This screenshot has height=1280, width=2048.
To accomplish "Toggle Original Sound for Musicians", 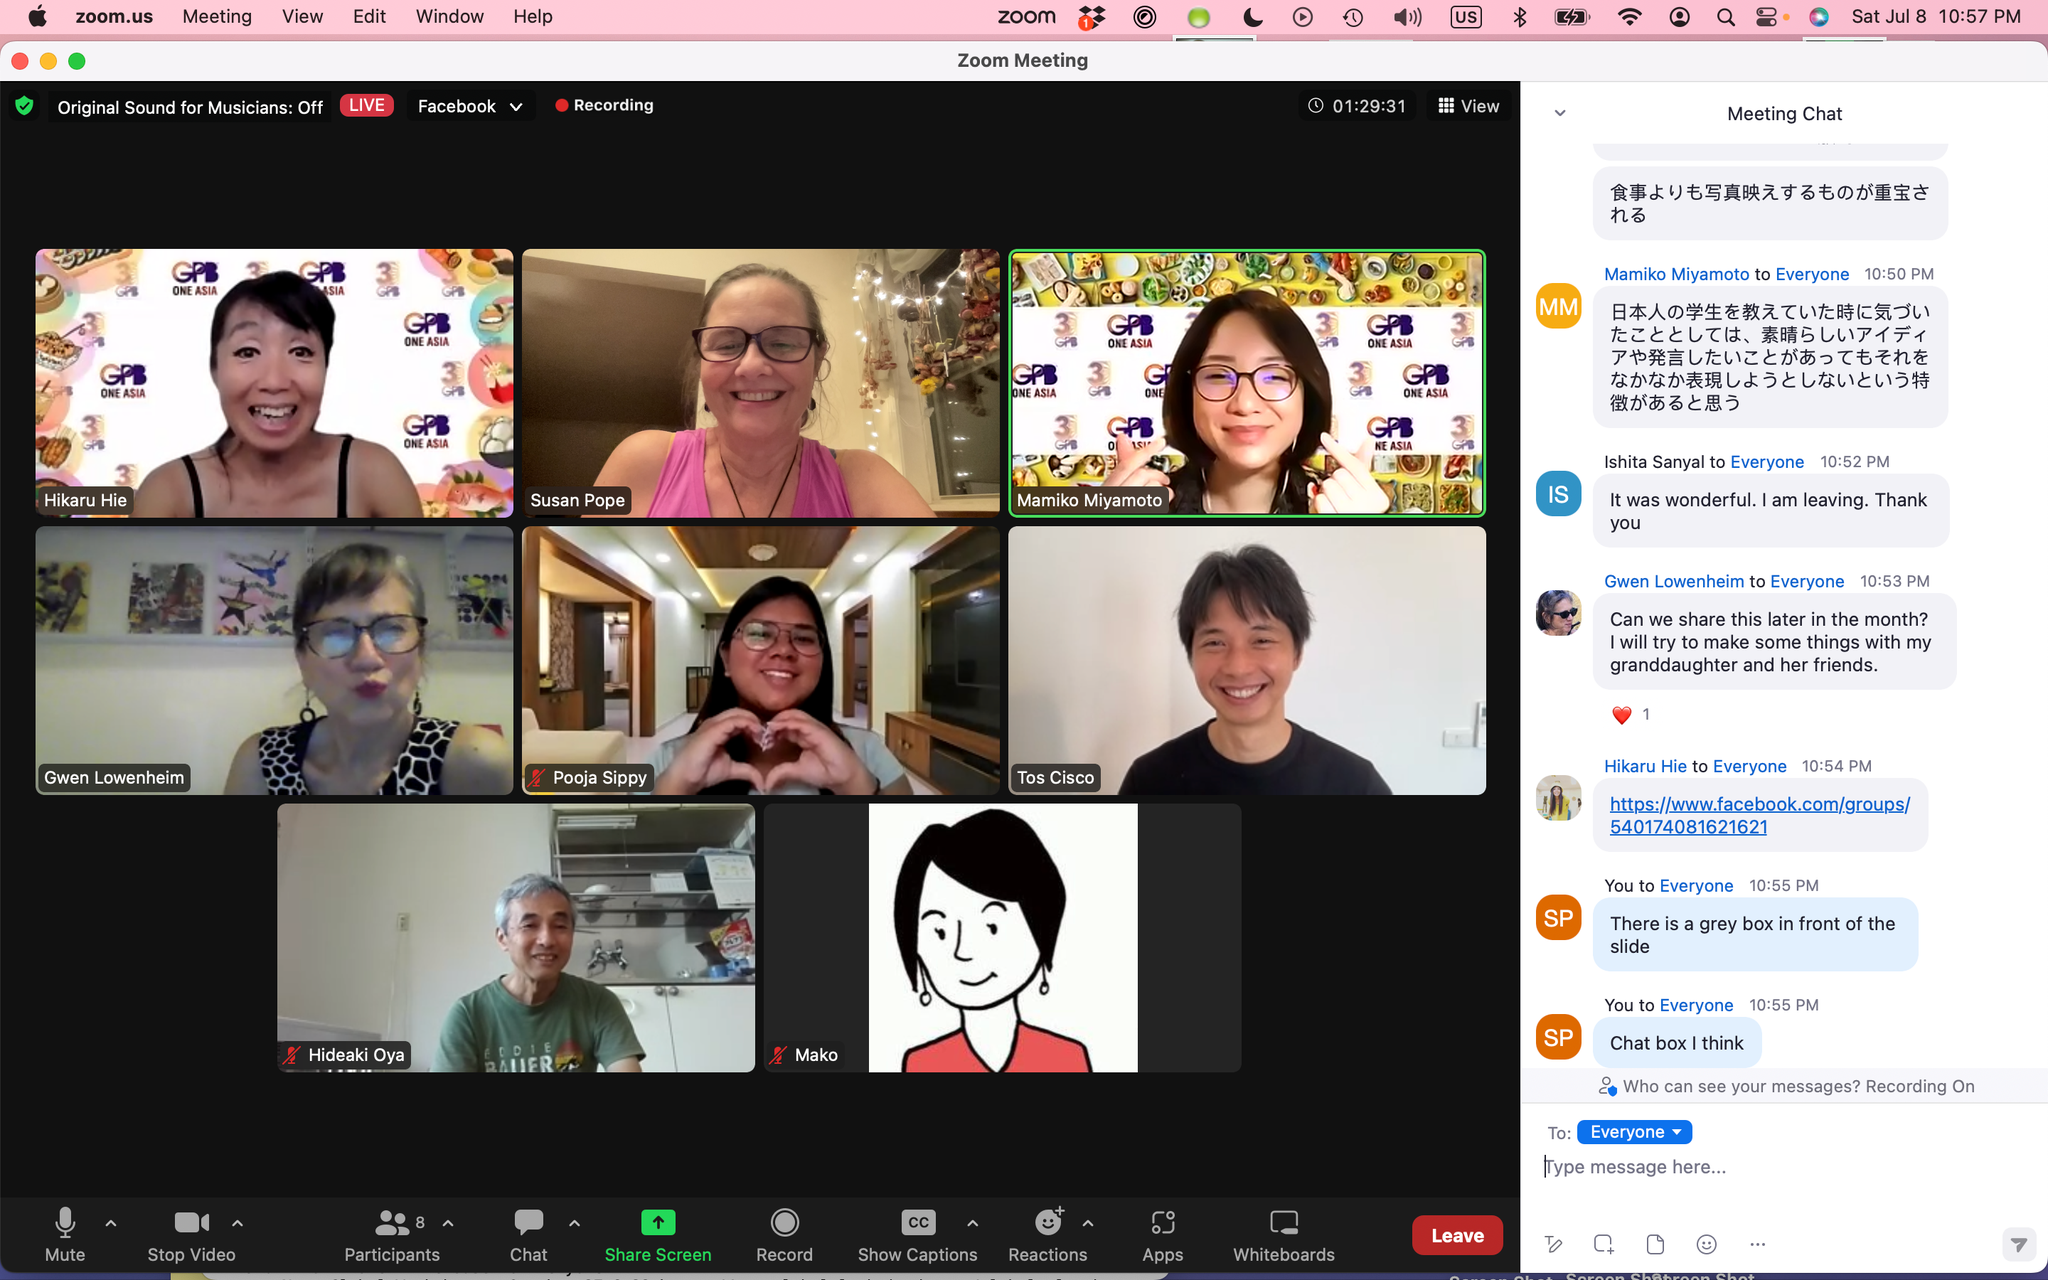I will point(190,107).
